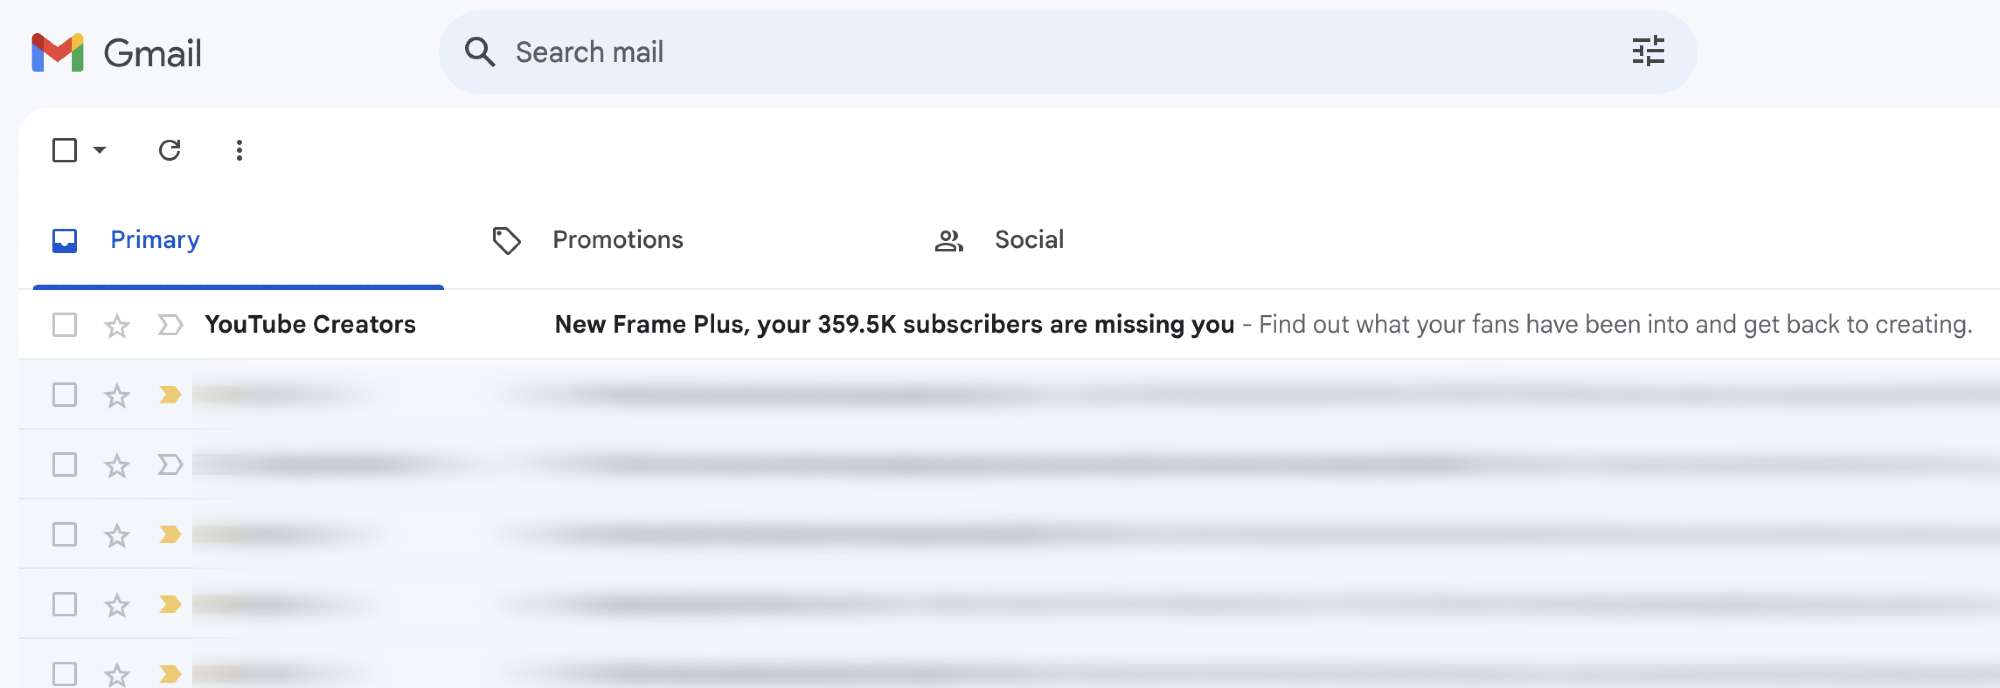Expand the select dropdown arrow
This screenshot has width=2000, height=688.
[100, 150]
